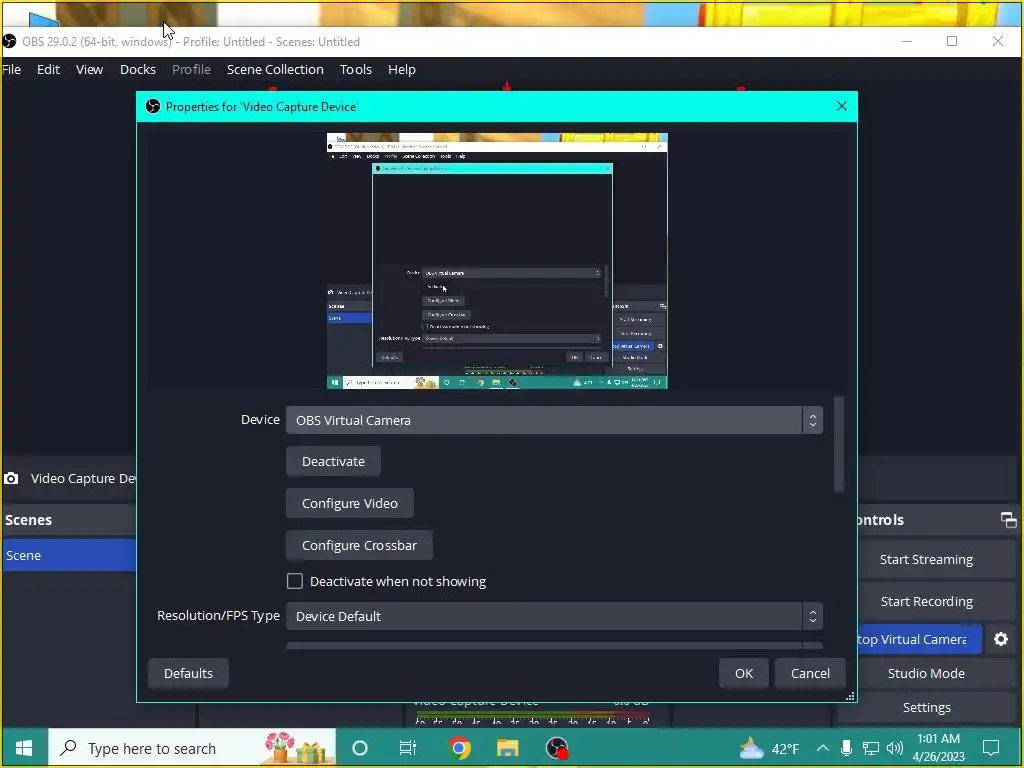Open the Docks menu

pos(138,69)
